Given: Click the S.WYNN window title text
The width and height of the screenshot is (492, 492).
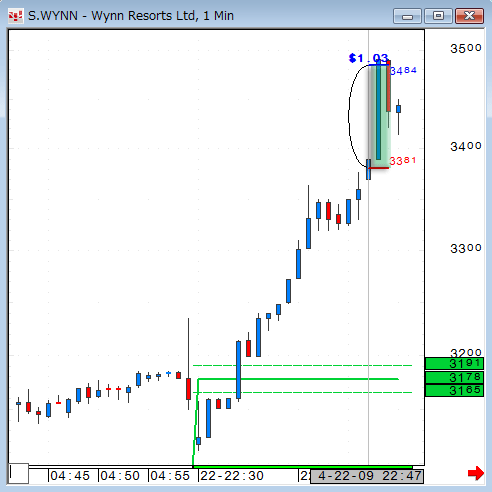Looking at the screenshot, I should [x=131, y=16].
